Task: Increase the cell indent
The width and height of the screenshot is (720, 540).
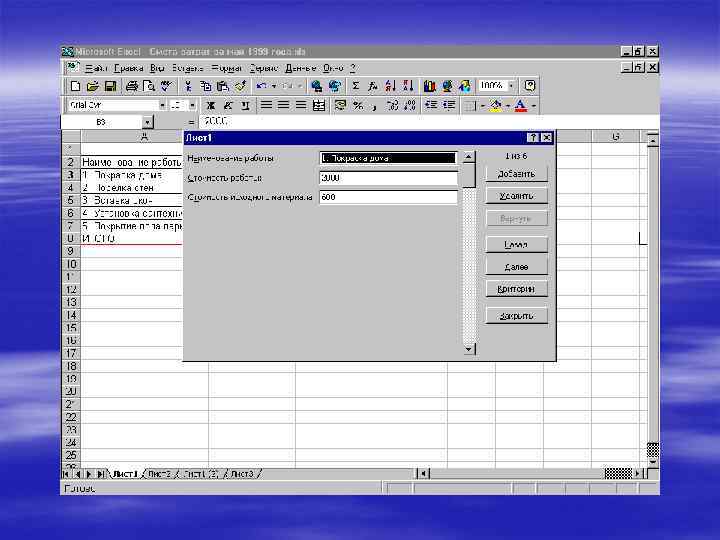Action: [x=448, y=106]
